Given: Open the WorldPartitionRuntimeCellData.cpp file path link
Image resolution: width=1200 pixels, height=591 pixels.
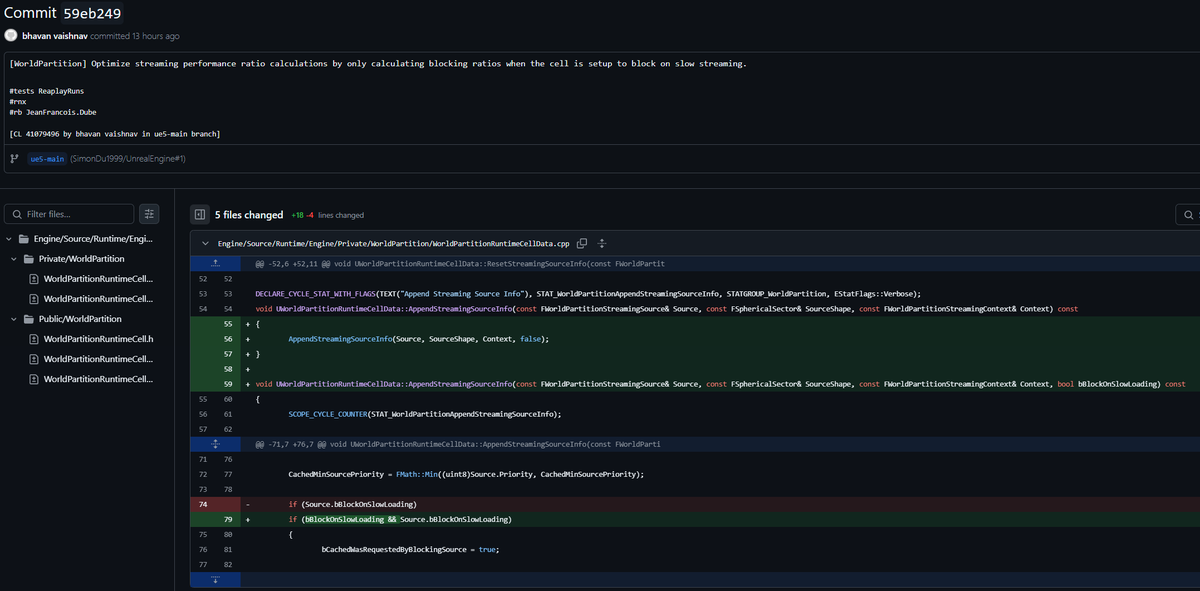Looking at the screenshot, I should 393,244.
